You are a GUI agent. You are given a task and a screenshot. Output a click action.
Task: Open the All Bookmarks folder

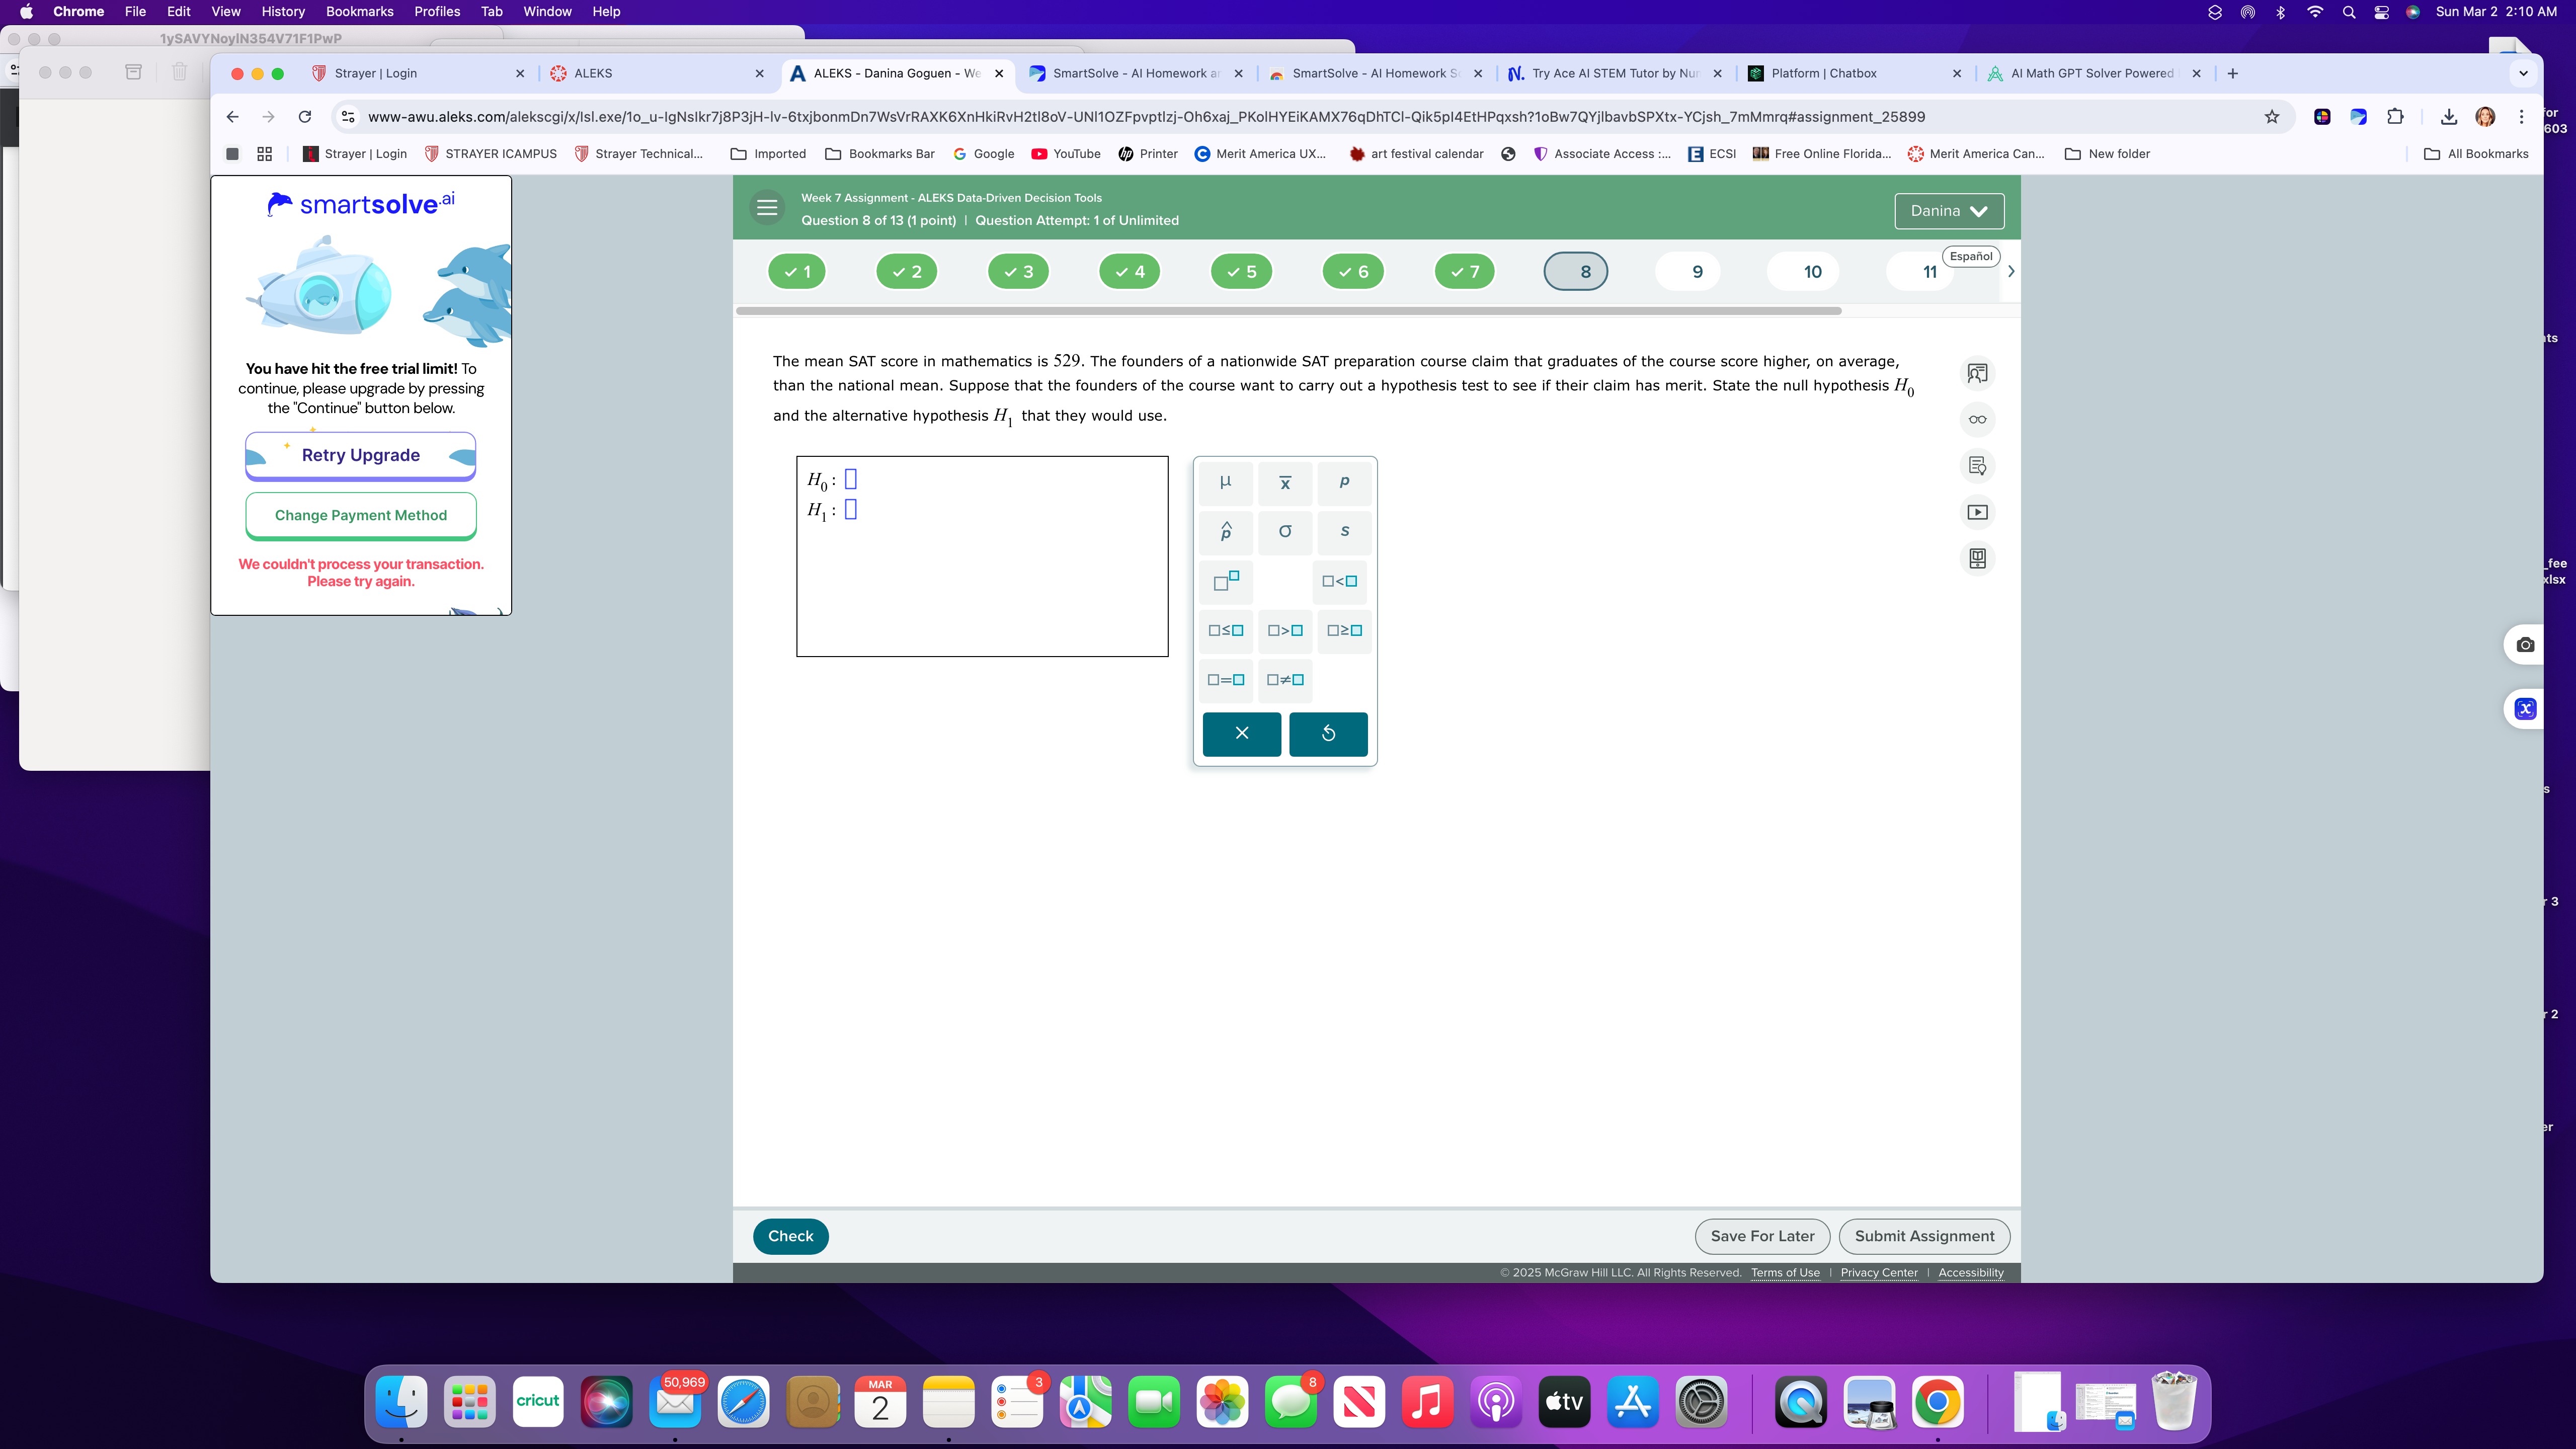(2477, 154)
